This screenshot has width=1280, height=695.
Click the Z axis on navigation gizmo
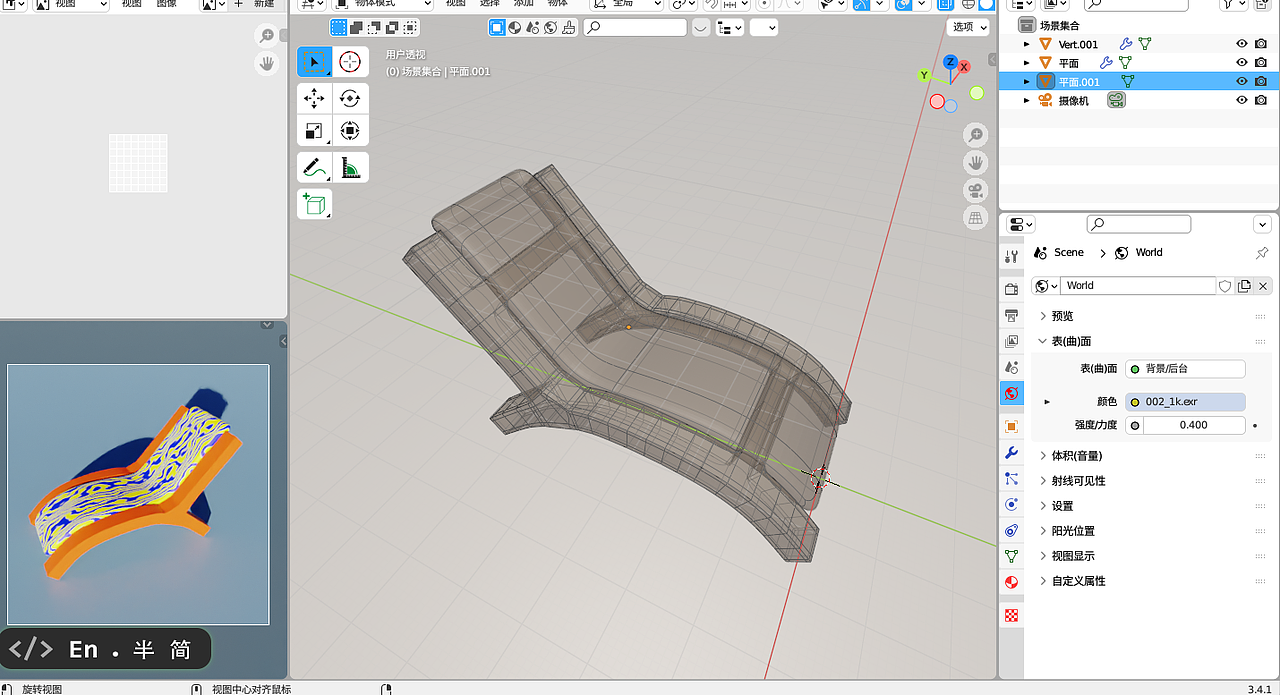pyautogui.click(x=950, y=62)
